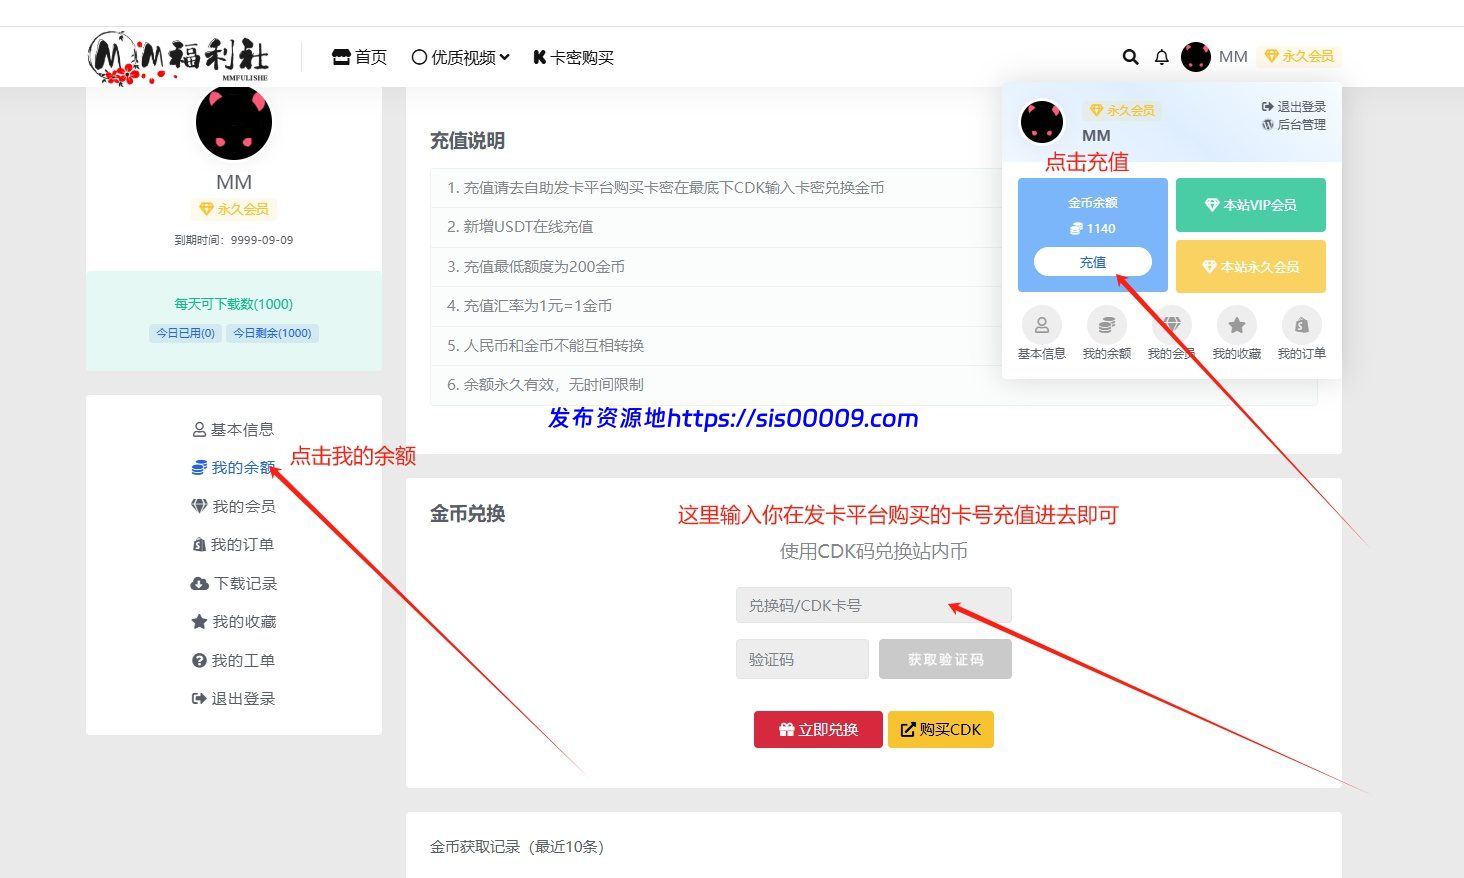The width and height of the screenshot is (1464, 878).
Task: Click 我的余额 coin icon in popup
Action: (1106, 326)
